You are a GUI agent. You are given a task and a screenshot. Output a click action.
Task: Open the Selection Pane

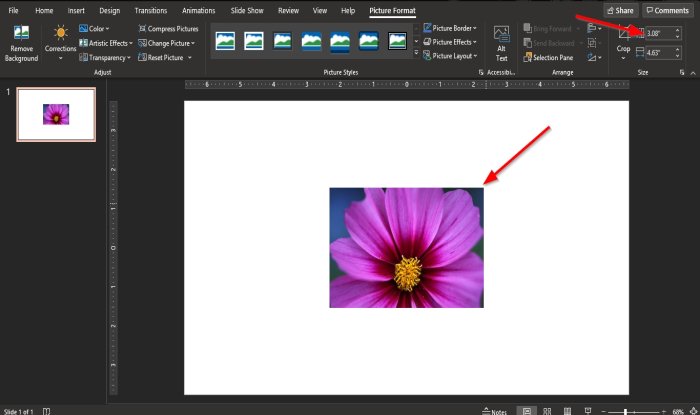pos(547,58)
